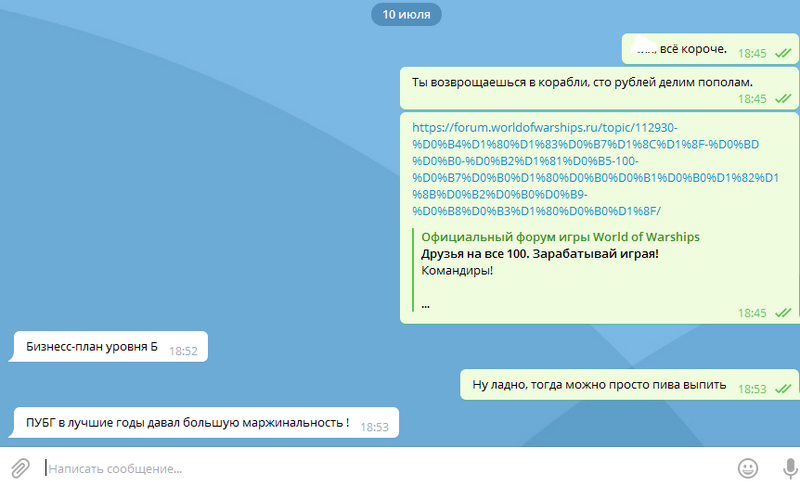800x486 pixels.
Task: Click read checkmarks on the beer message
Action: click(x=782, y=389)
